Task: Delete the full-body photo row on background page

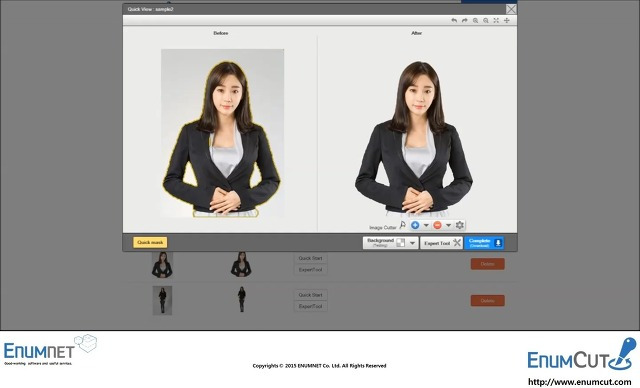Action: point(487,301)
